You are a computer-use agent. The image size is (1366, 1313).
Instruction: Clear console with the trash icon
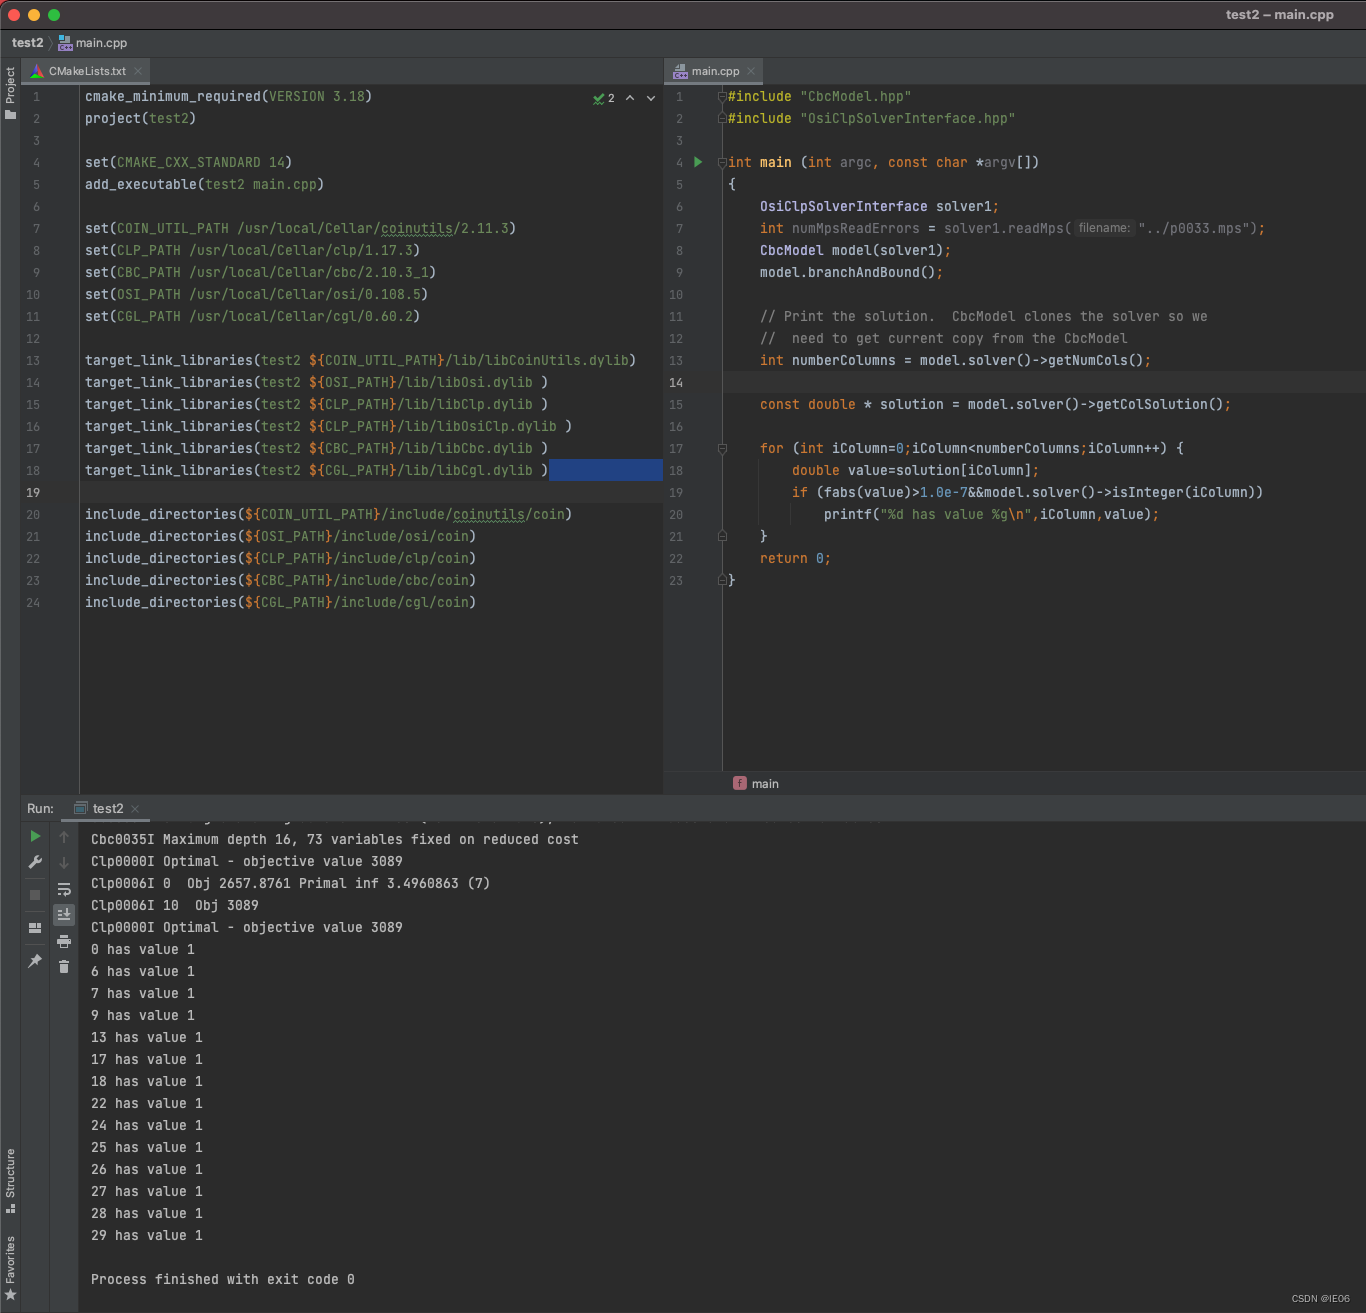point(64,967)
